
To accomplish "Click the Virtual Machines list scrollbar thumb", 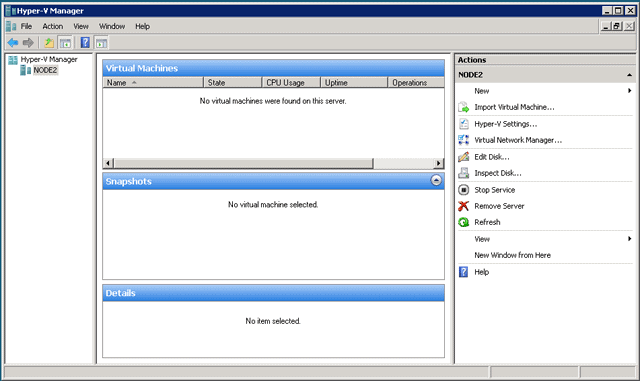I will click(243, 163).
